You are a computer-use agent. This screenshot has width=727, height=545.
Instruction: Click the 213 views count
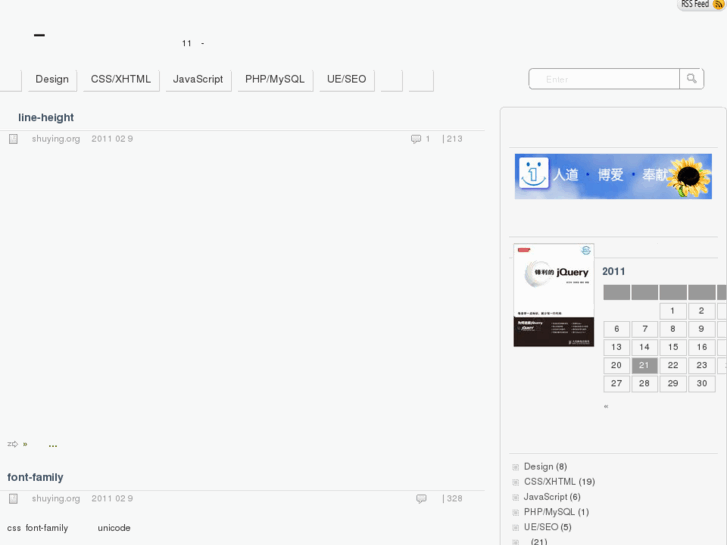point(454,139)
